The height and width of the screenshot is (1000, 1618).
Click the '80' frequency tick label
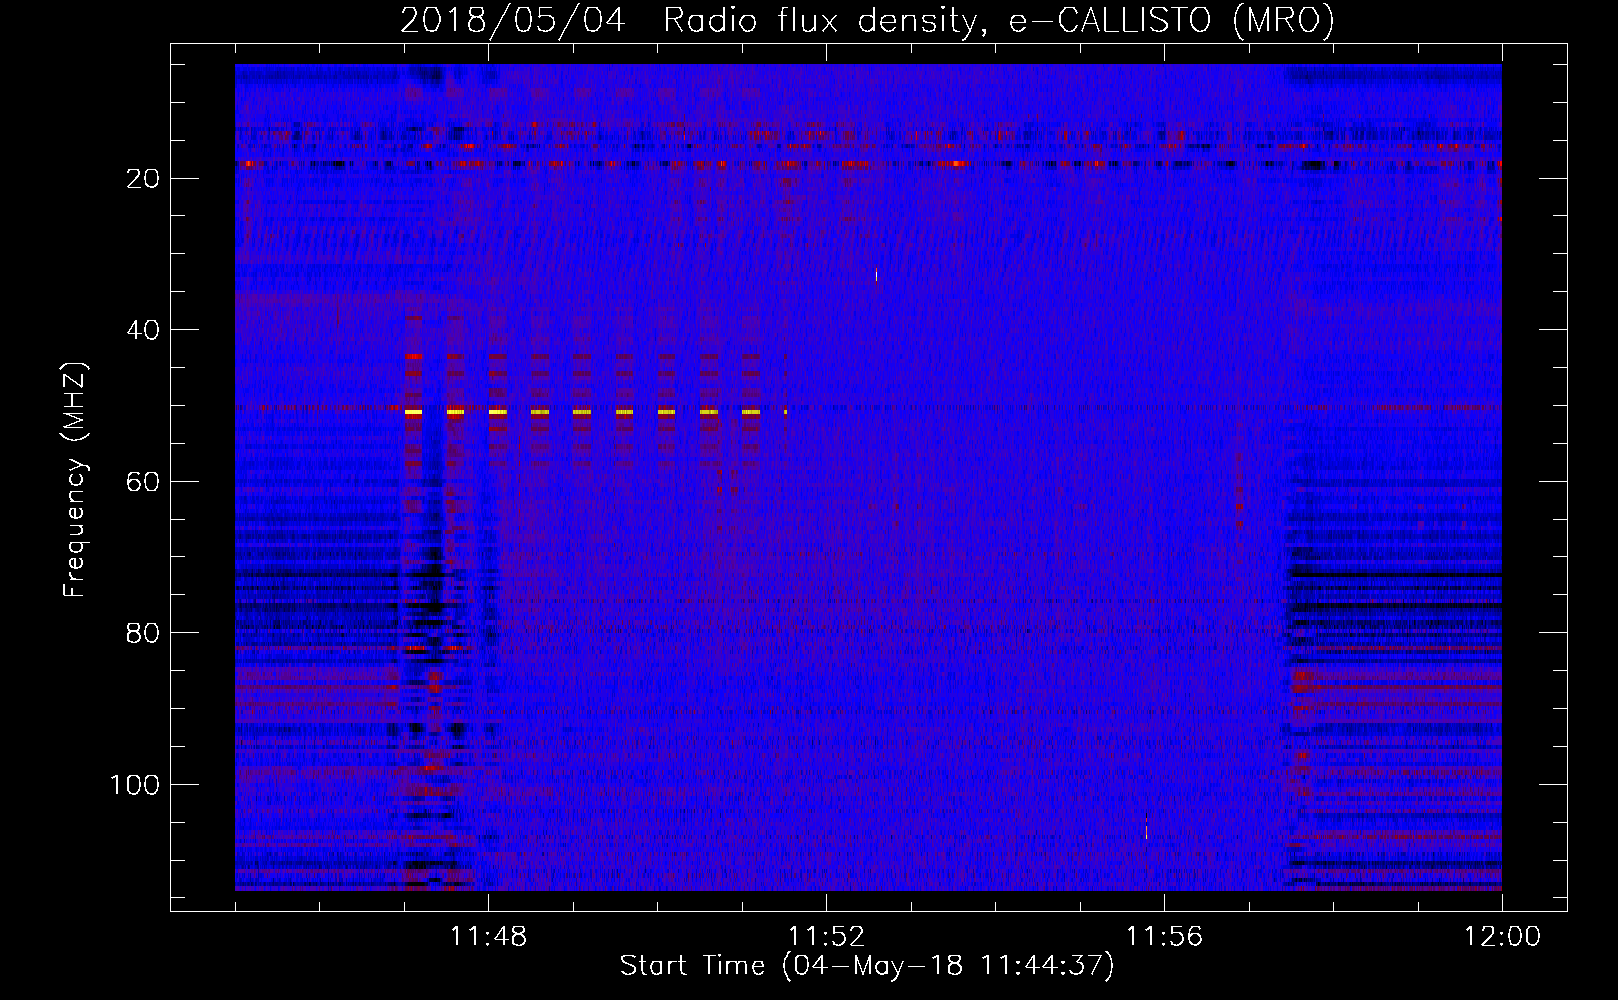(x=144, y=633)
